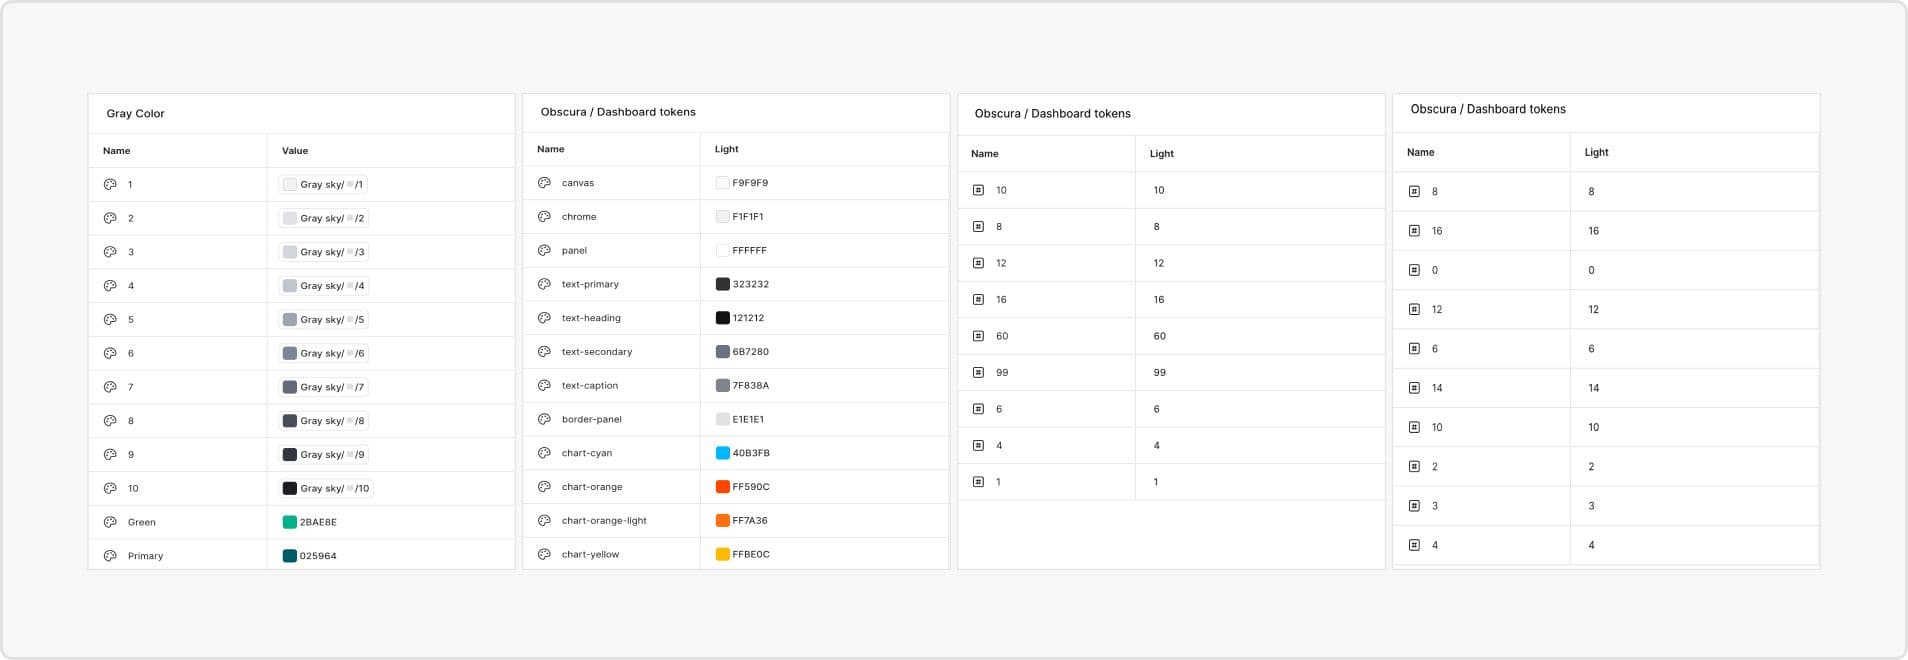The height and width of the screenshot is (660, 1908).
Task: Select the hex value FF7A36
Action: coord(750,520)
